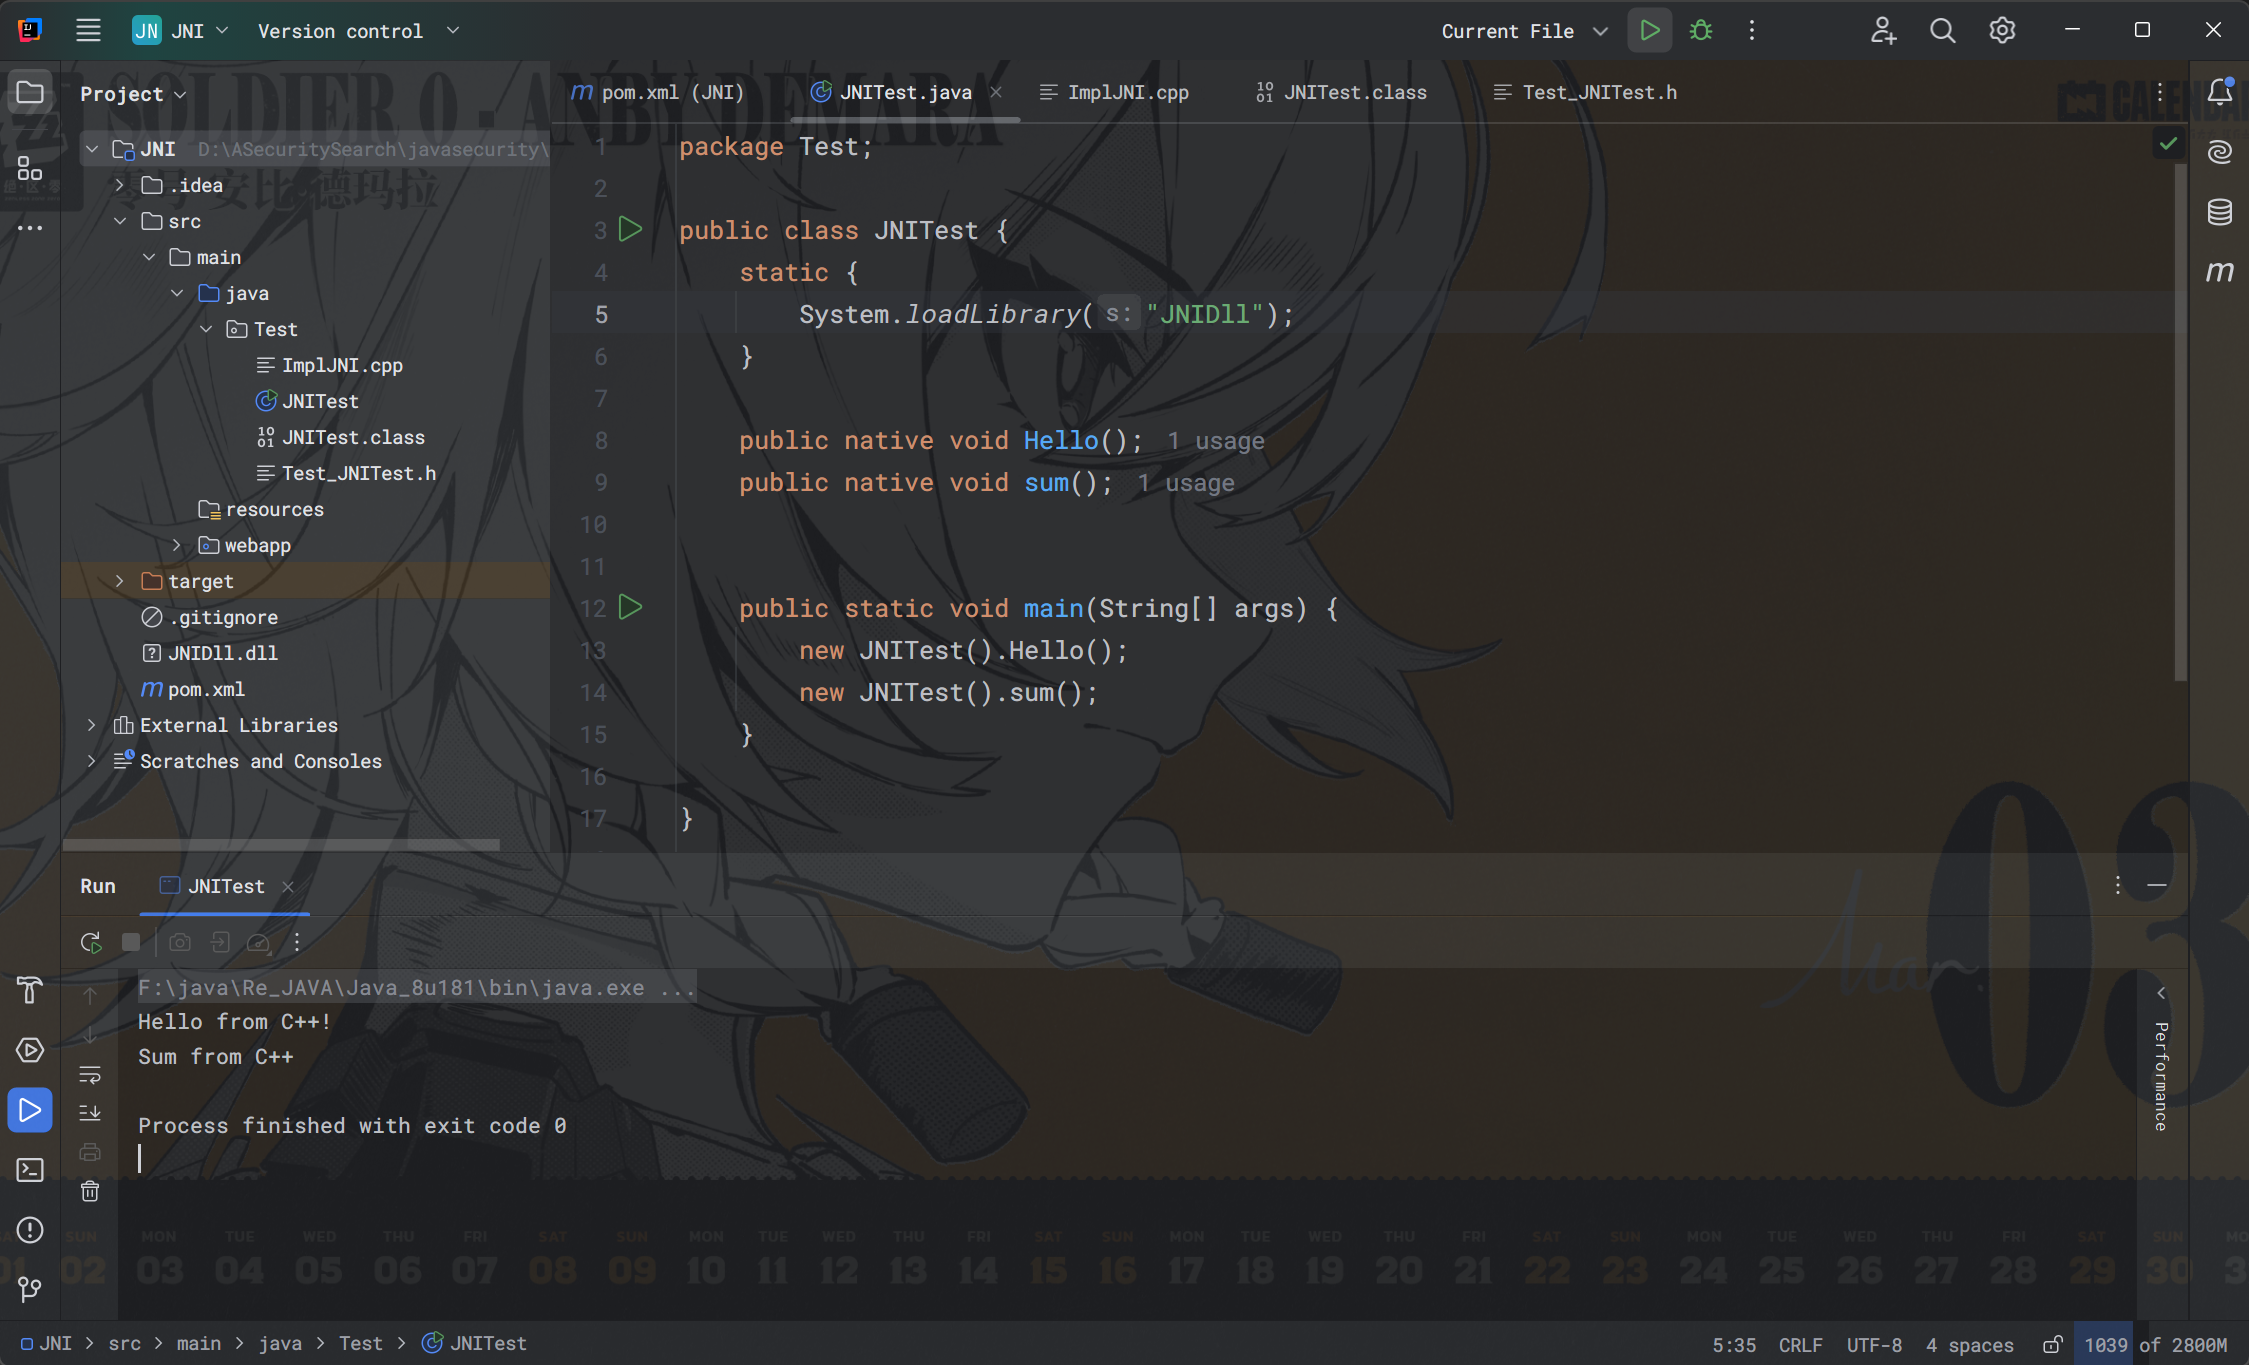This screenshot has height=1365, width=2249.
Task: Expand .idea folder
Action: [x=119, y=186]
